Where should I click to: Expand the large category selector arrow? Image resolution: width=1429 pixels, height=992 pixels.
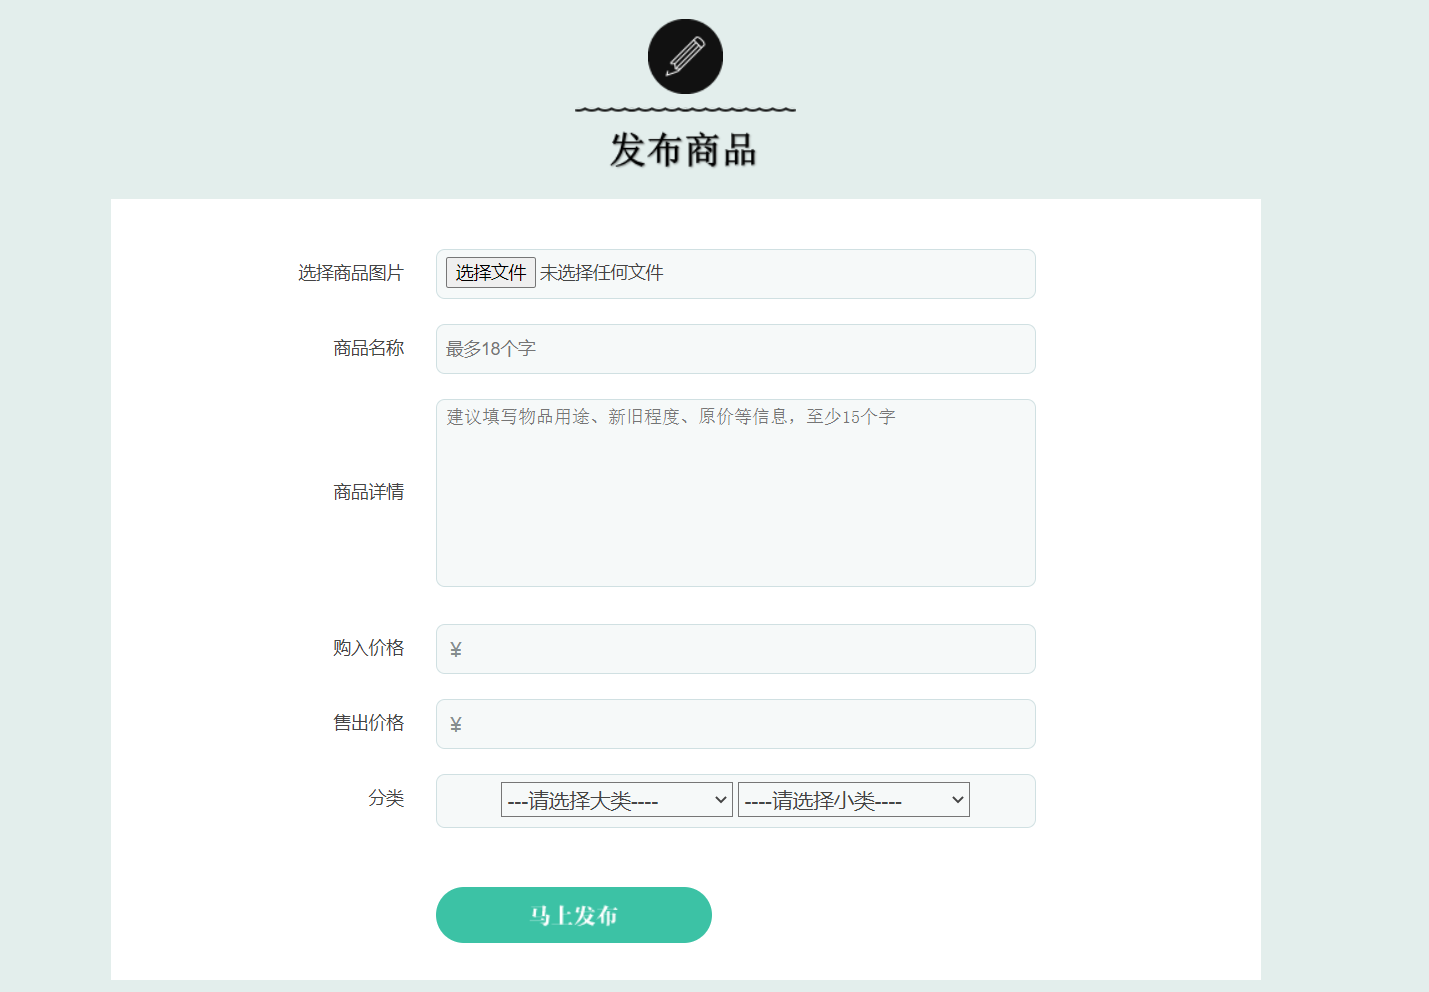pyautogui.click(x=719, y=799)
